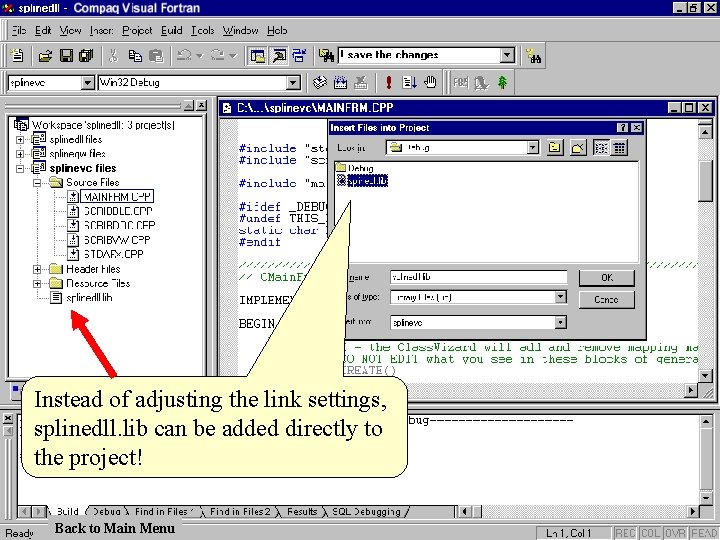Select MAINFRM.CPP in the file tree
Screen dimensions: 720x540
(117, 197)
